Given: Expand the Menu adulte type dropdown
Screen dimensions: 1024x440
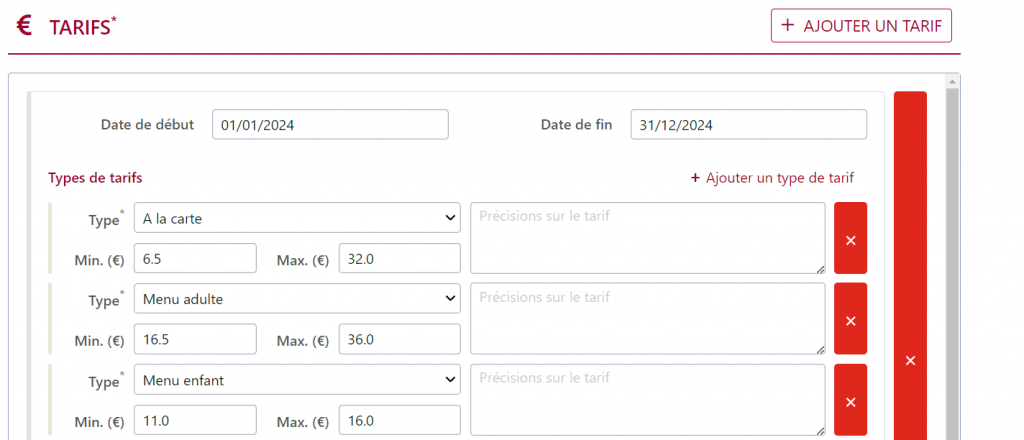Looking at the screenshot, I should [x=297, y=298].
